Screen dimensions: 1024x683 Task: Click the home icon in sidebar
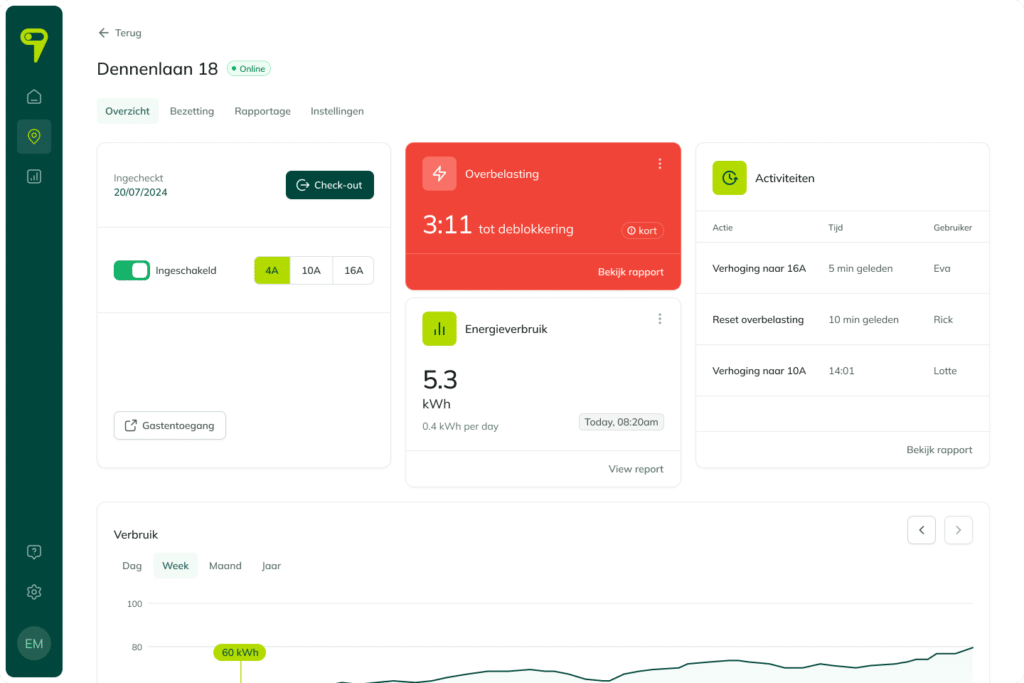click(34, 97)
